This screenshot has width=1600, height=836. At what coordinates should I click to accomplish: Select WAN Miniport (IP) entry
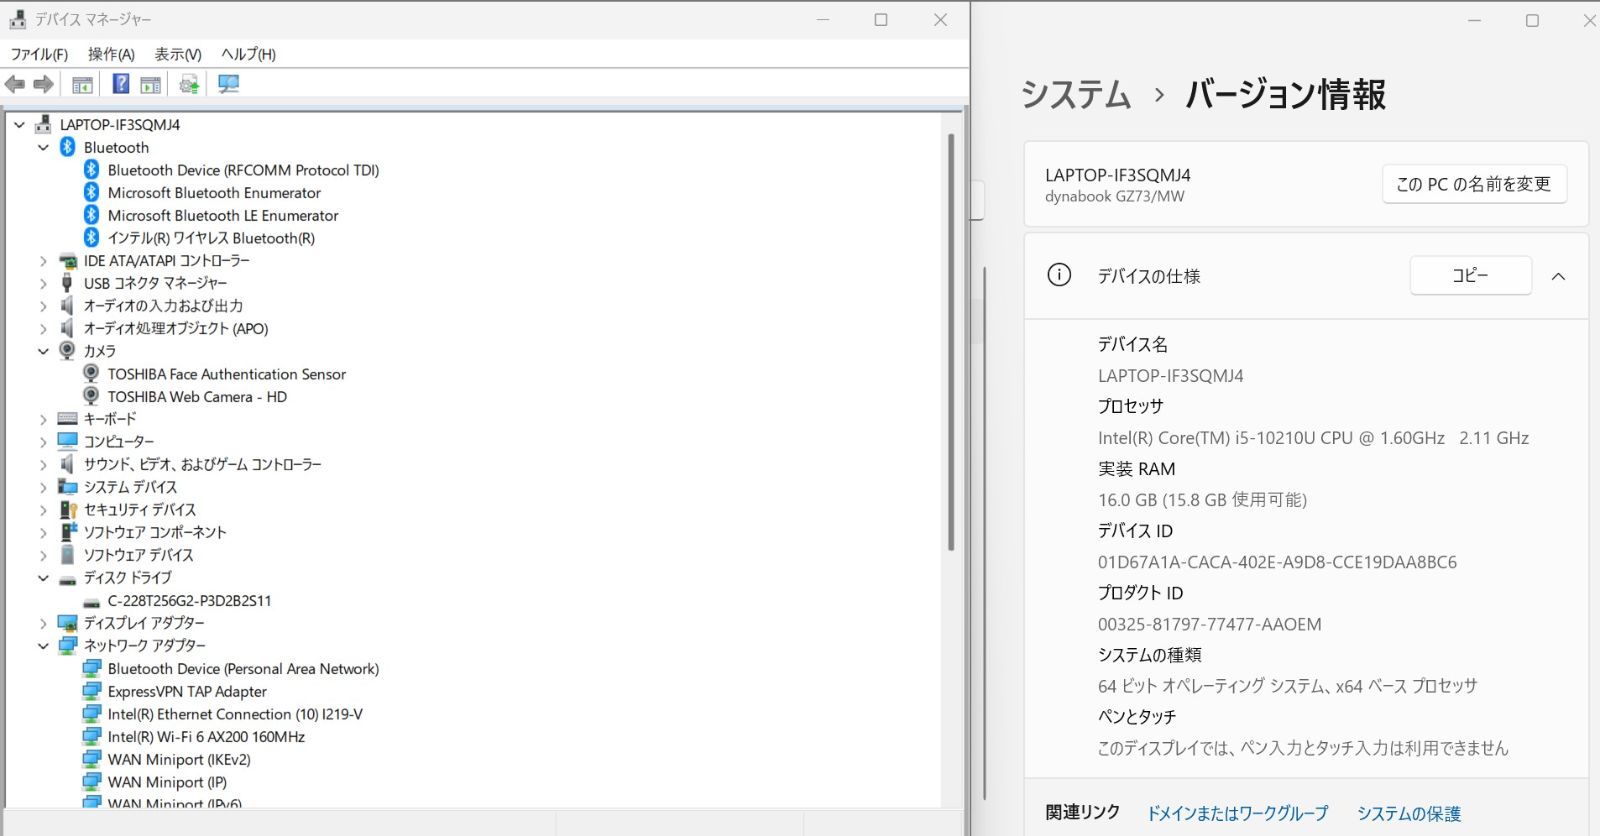167,782
